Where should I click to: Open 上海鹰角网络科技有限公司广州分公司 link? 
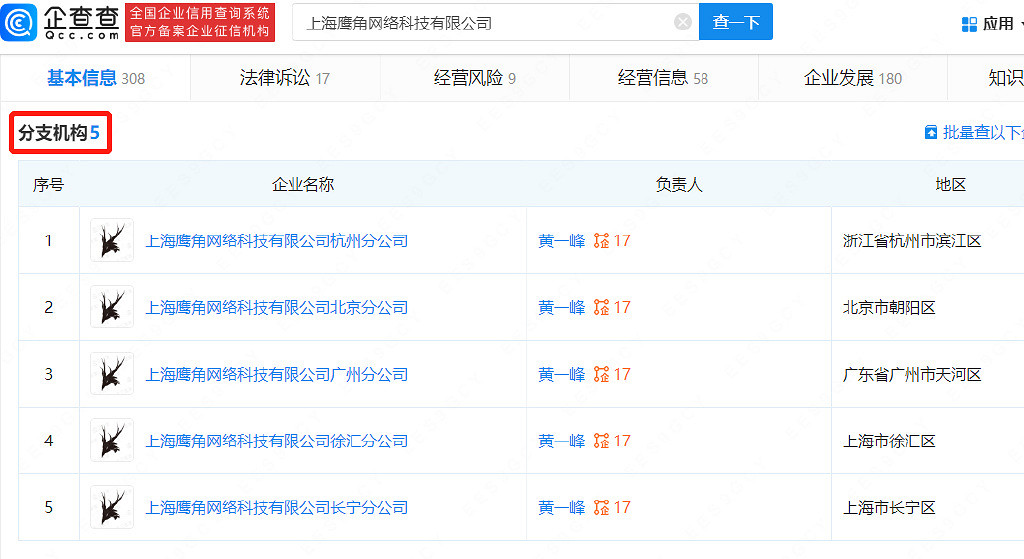point(277,375)
